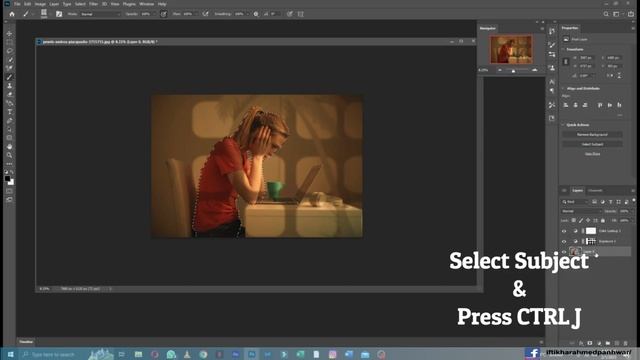Open the smoothing options gear

(256, 14)
